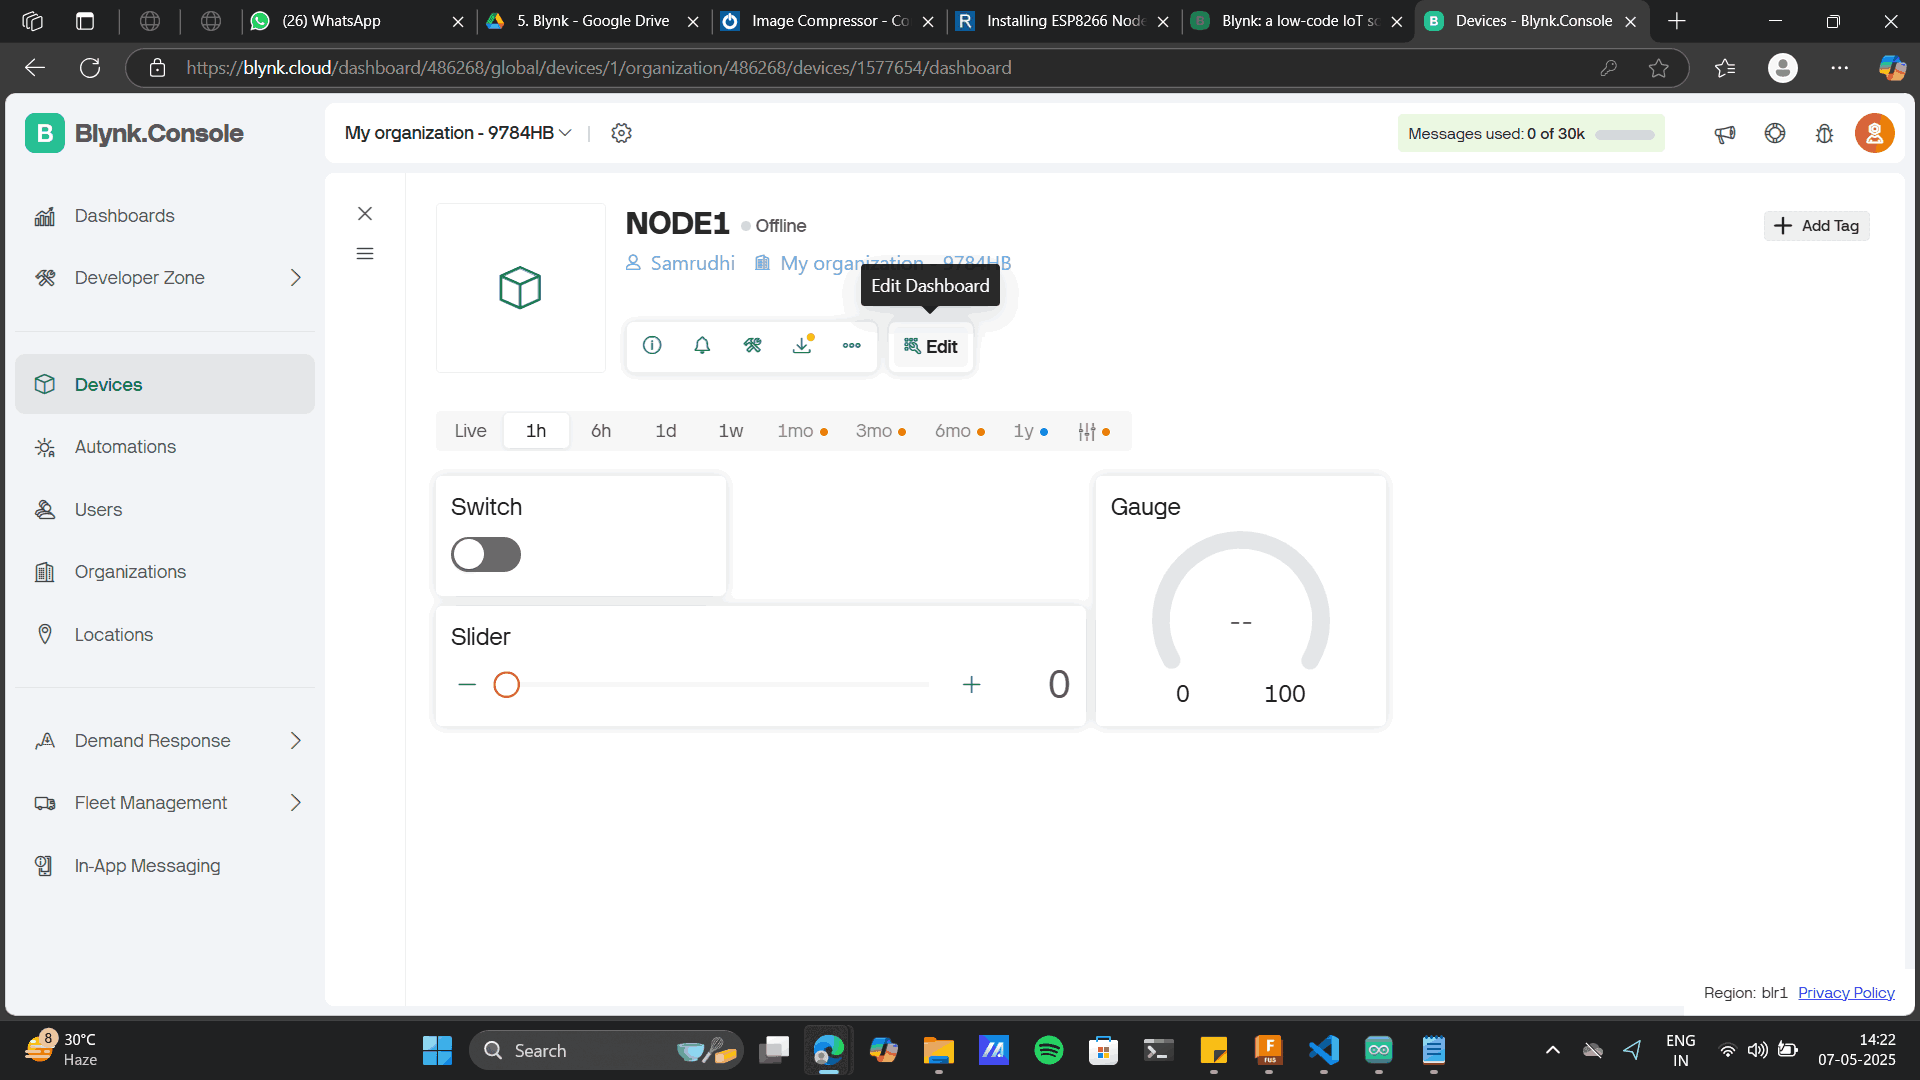This screenshot has height=1080, width=1920.
Task: Toggle the Switch widget on
Action: click(x=486, y=554)
